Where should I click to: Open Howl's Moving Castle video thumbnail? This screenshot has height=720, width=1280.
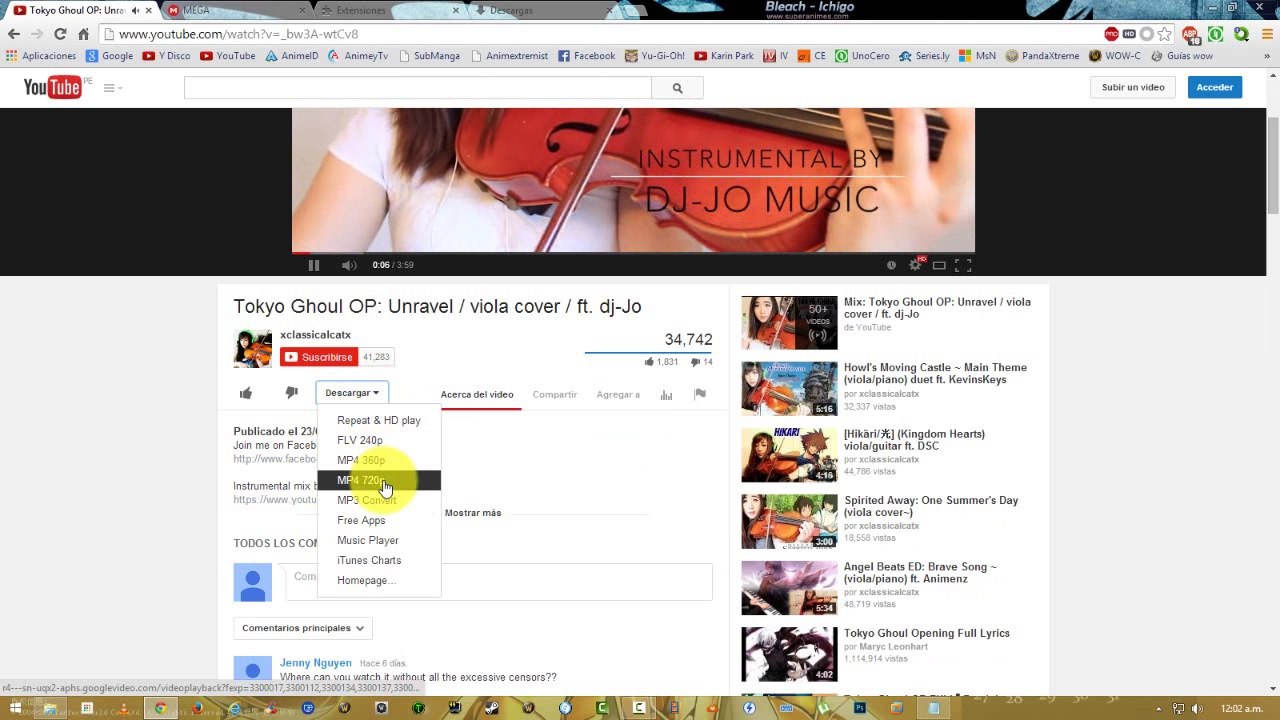pos(789,388)
